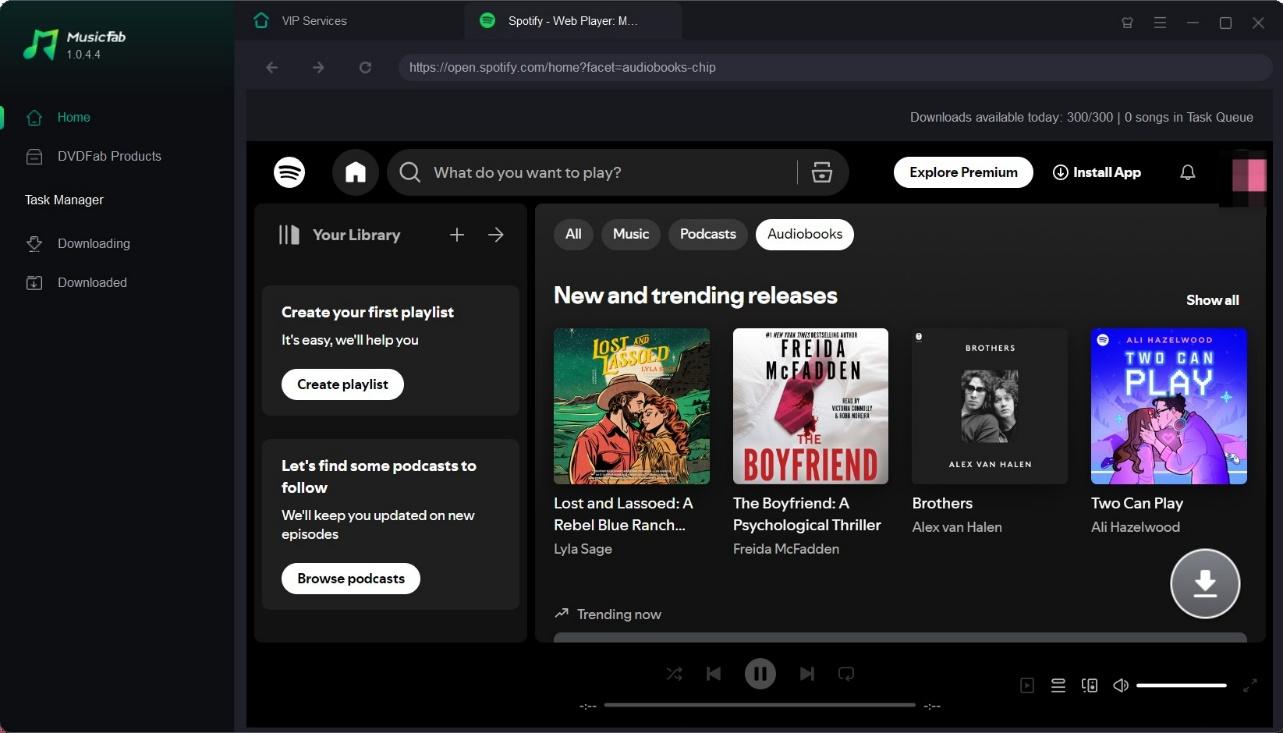Open Lost and Lassoed cover thumbnail

pyautogui.click(x=632, y=406)
